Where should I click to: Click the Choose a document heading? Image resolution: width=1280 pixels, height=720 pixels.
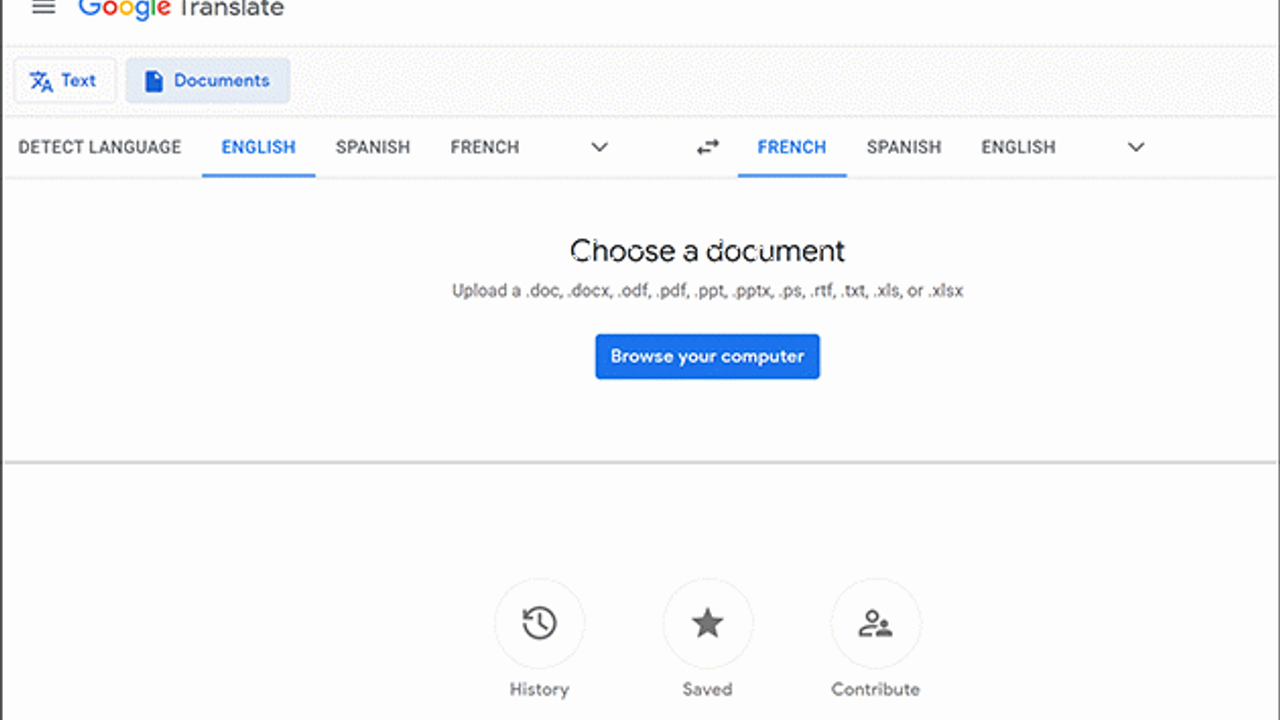point(707,250)
